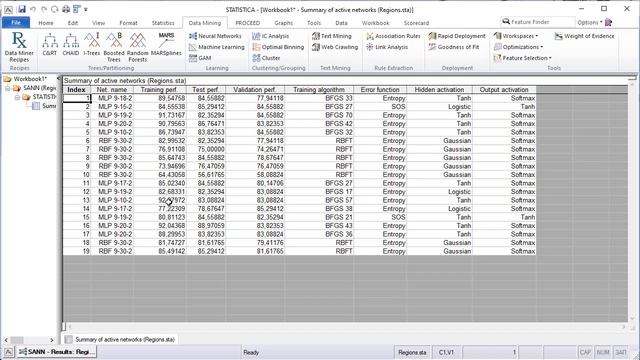Click the SANN - Results button in status bar
The width and height of the screenshot is (640, 360).
click(57, 352)
